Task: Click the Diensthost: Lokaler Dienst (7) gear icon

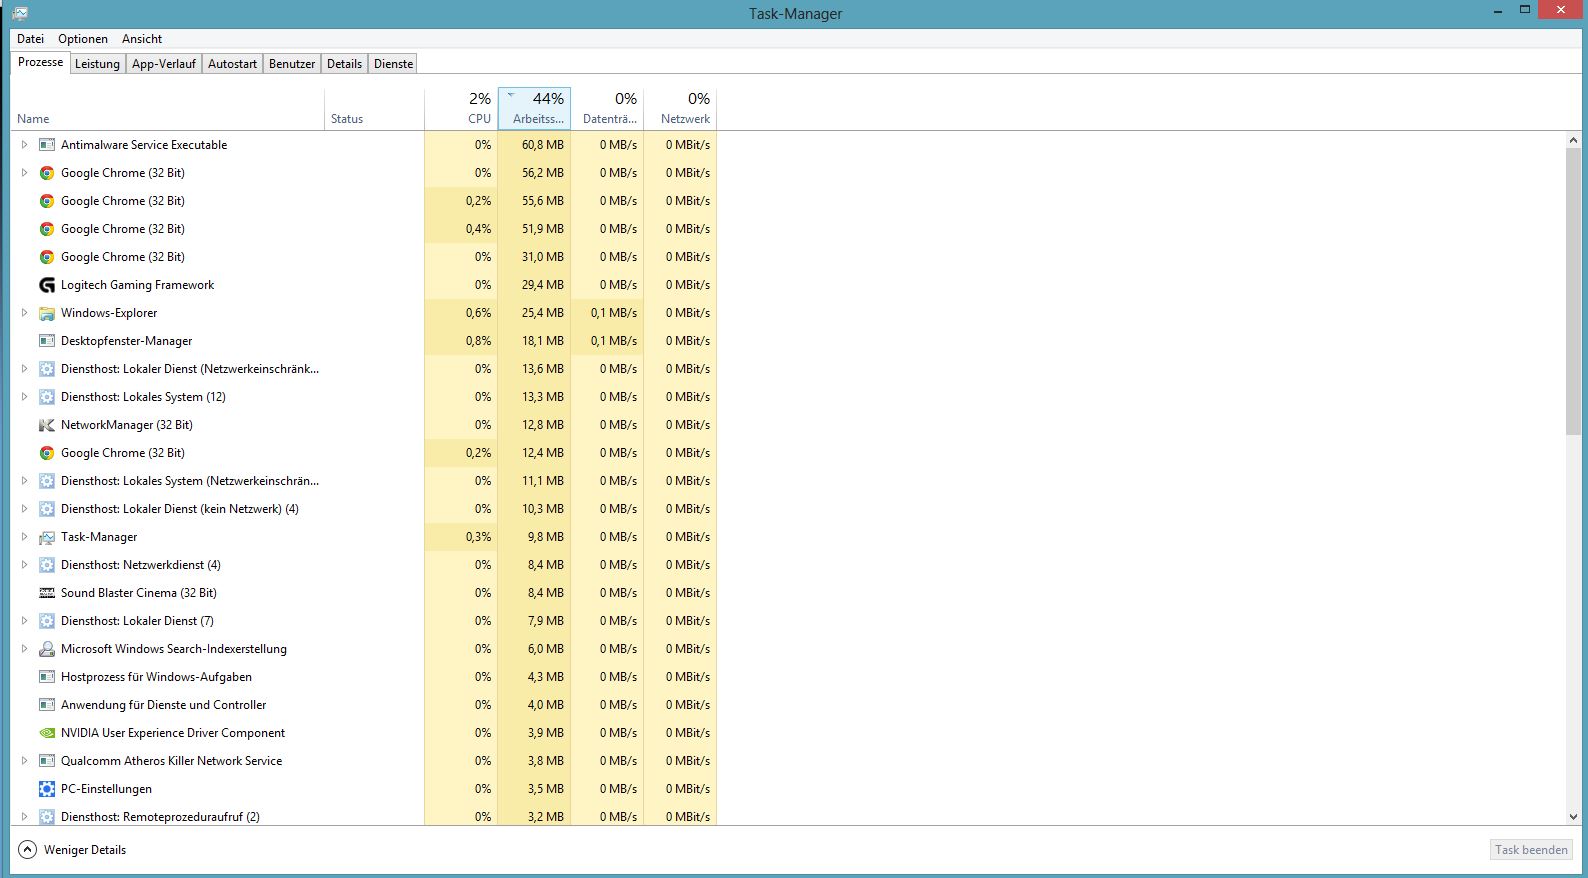Action: pyautogui.click(x=46, y=621)
